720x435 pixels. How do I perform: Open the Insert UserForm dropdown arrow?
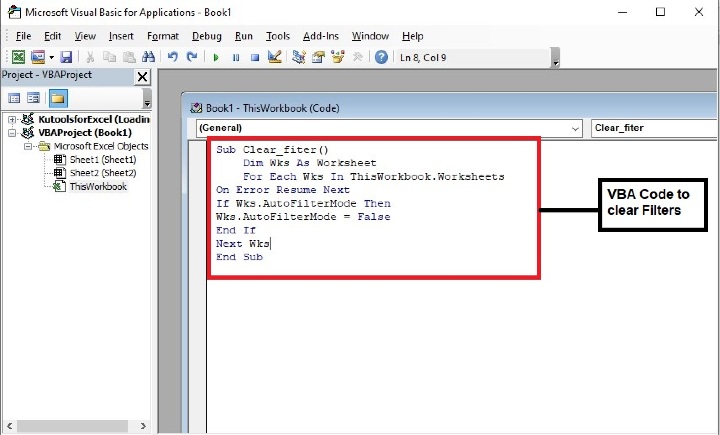(51, 57)
